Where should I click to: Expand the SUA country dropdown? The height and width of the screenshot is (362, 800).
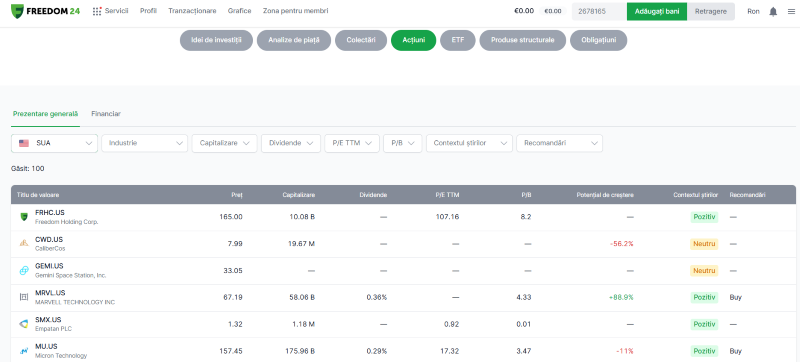coord(54,143)
